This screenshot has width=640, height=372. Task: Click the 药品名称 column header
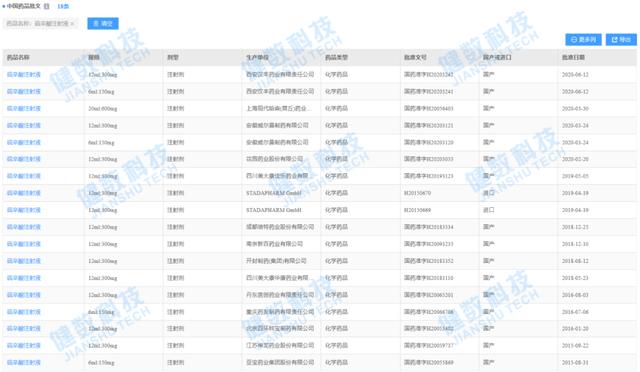click(x=18, y=58)
